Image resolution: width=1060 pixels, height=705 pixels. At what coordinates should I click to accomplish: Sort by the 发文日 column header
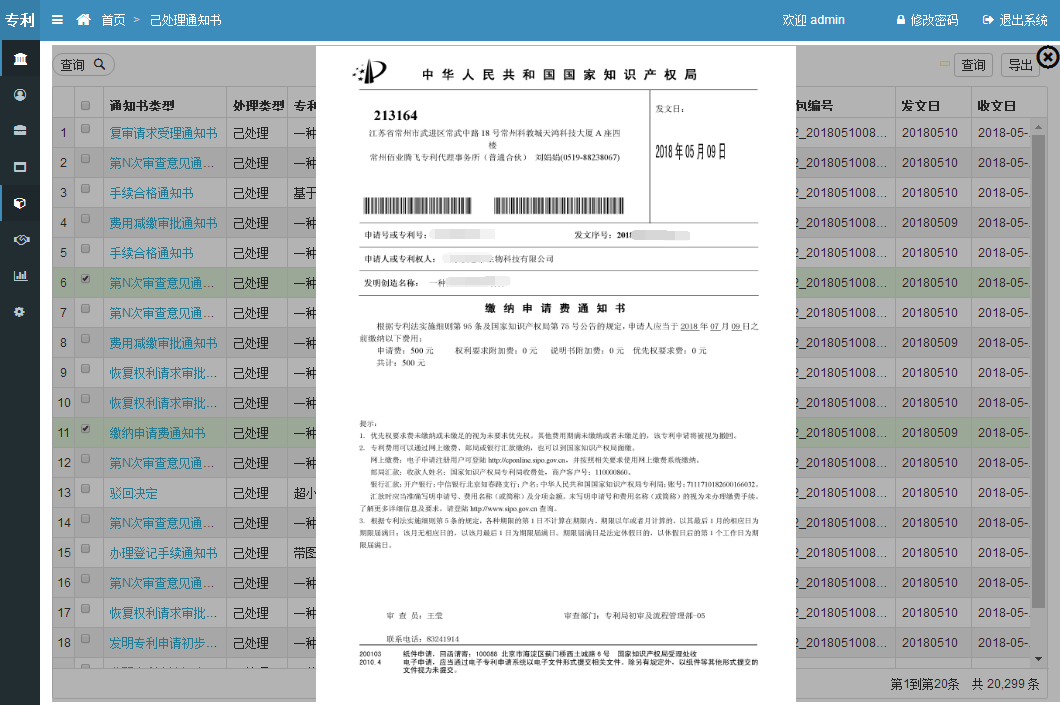click(x=920, y=105)
